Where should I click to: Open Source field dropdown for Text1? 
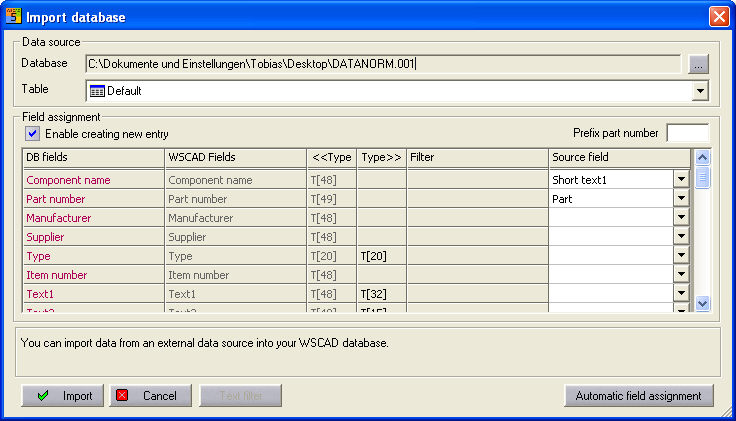point(681,293)
